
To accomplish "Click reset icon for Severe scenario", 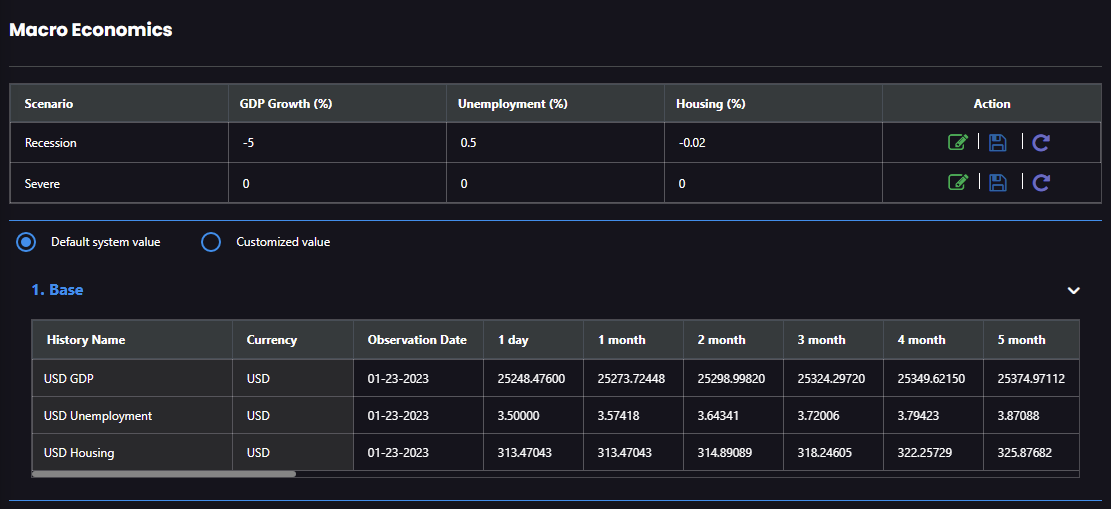I will (x=1041, y=182).
